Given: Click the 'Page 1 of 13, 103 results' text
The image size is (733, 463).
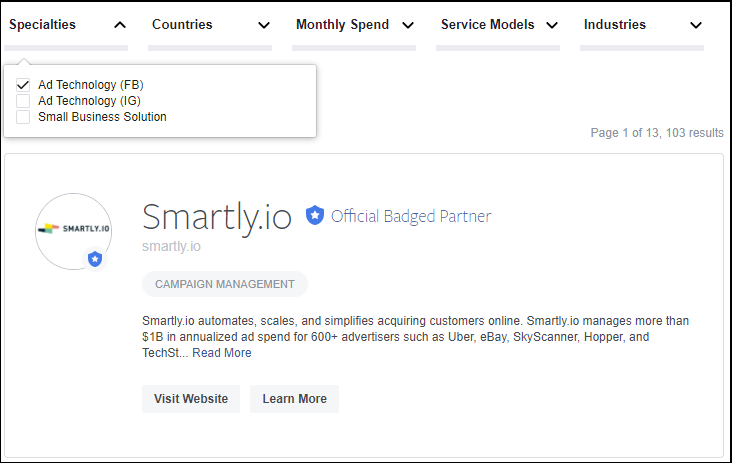Looking at the screenshot, I should (657, 133).
